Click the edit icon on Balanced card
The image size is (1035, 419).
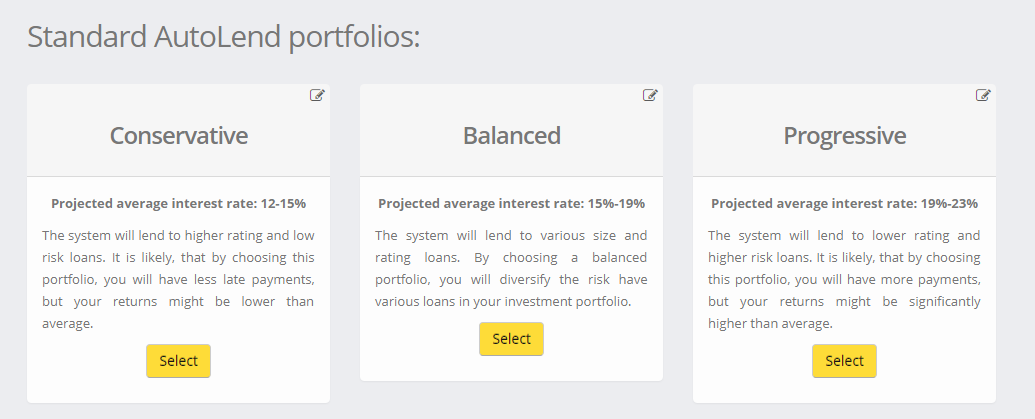coord(650,95)
